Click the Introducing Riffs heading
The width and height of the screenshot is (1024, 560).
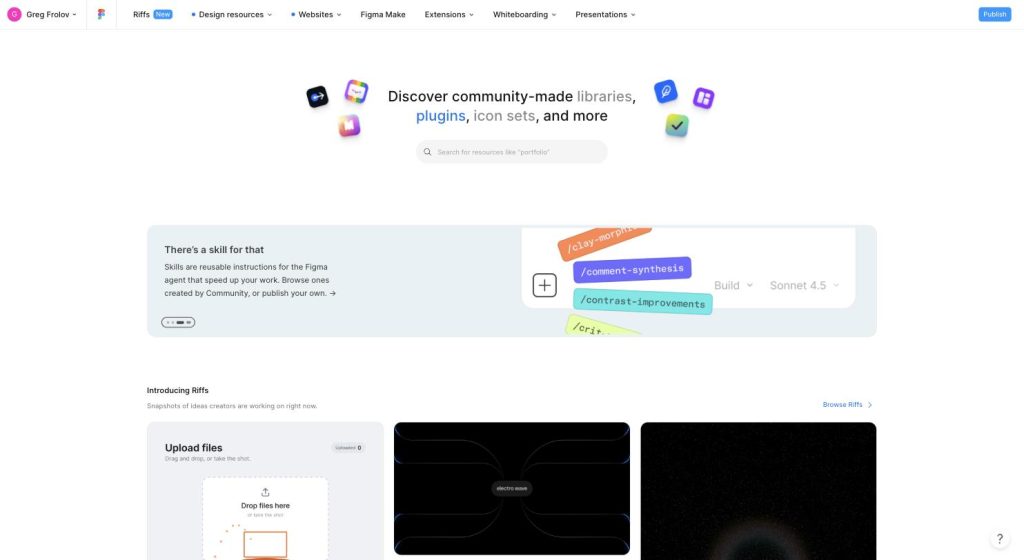pyautogui.click(x=178, y=390)
